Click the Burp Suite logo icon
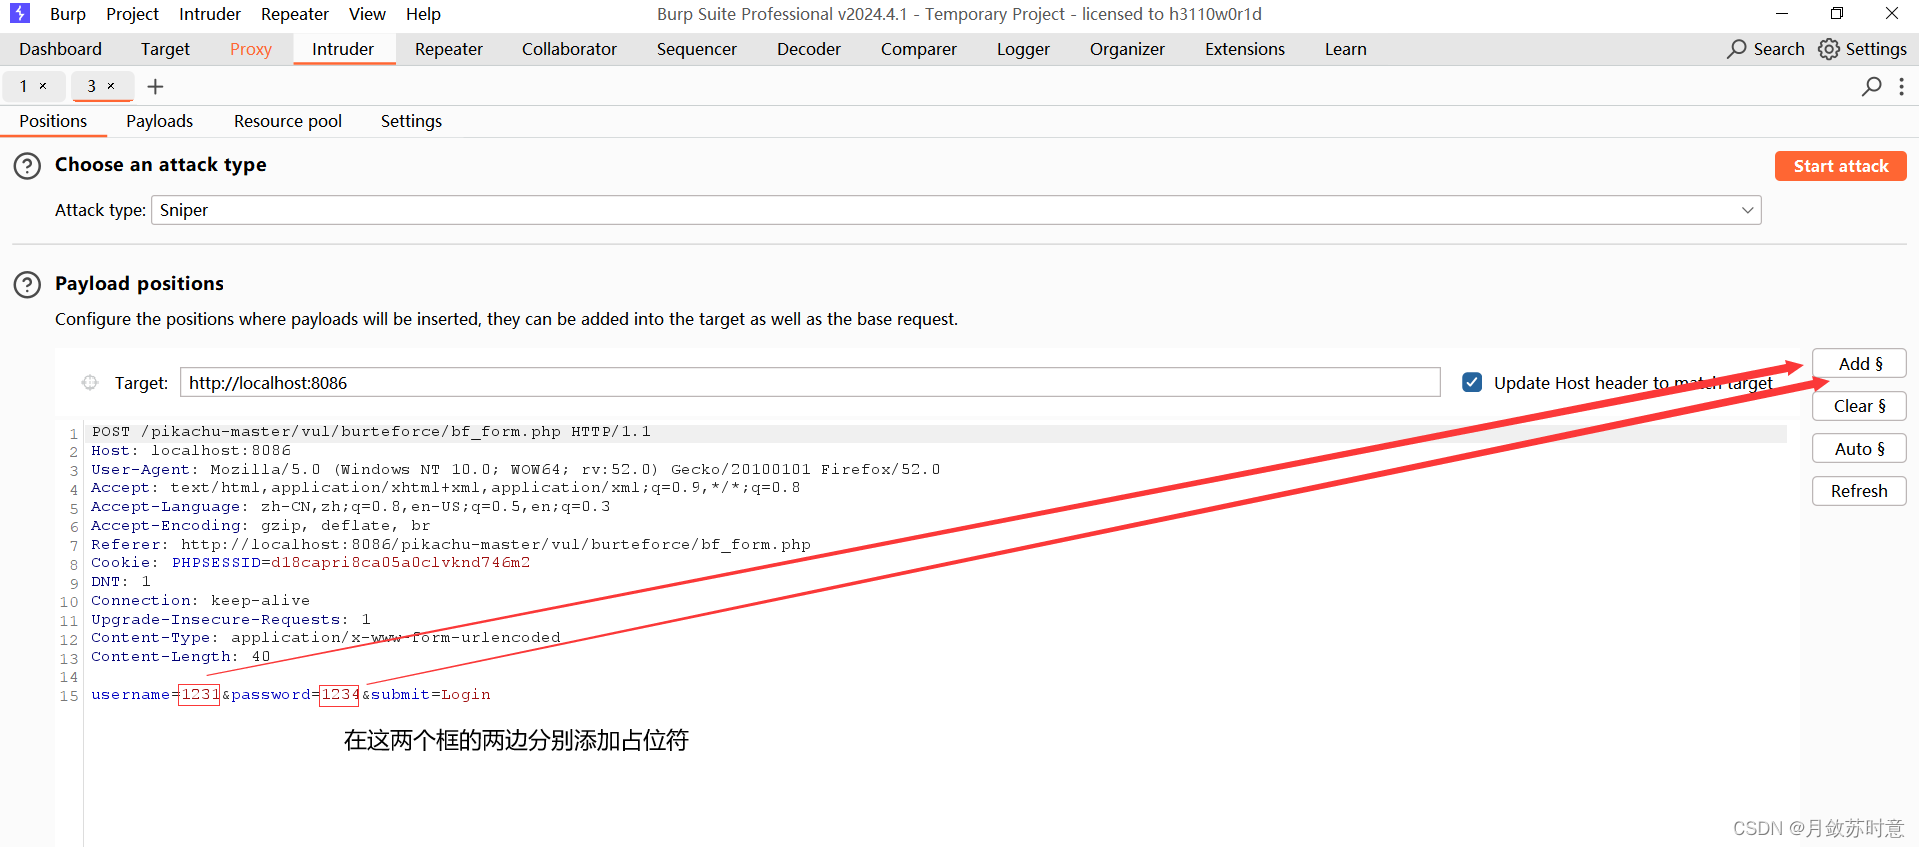 click(x=20, y=13)
